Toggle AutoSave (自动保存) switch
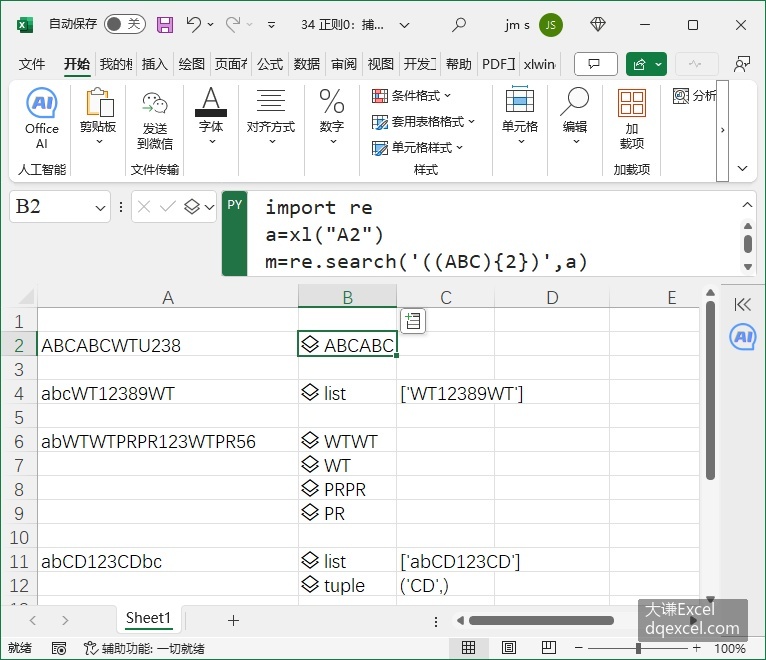The height and width of the screenshot is (660, 766). tap(125, 24)
